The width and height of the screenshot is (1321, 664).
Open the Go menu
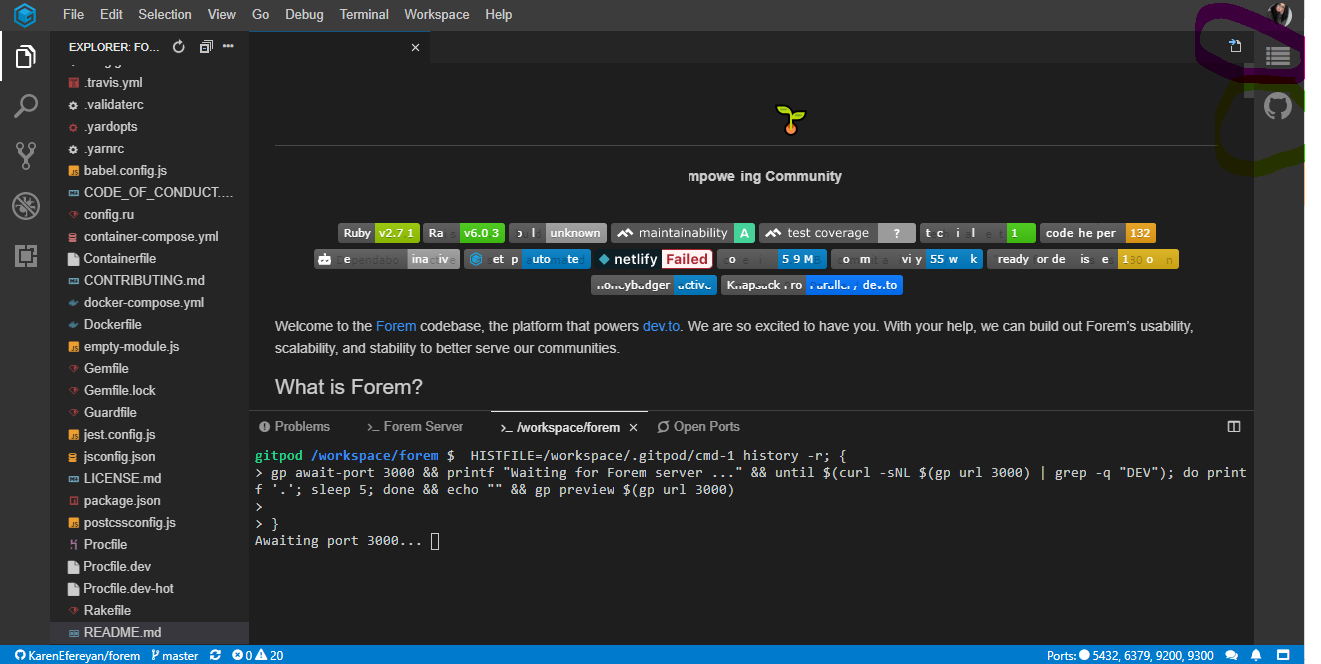[261, 14]
